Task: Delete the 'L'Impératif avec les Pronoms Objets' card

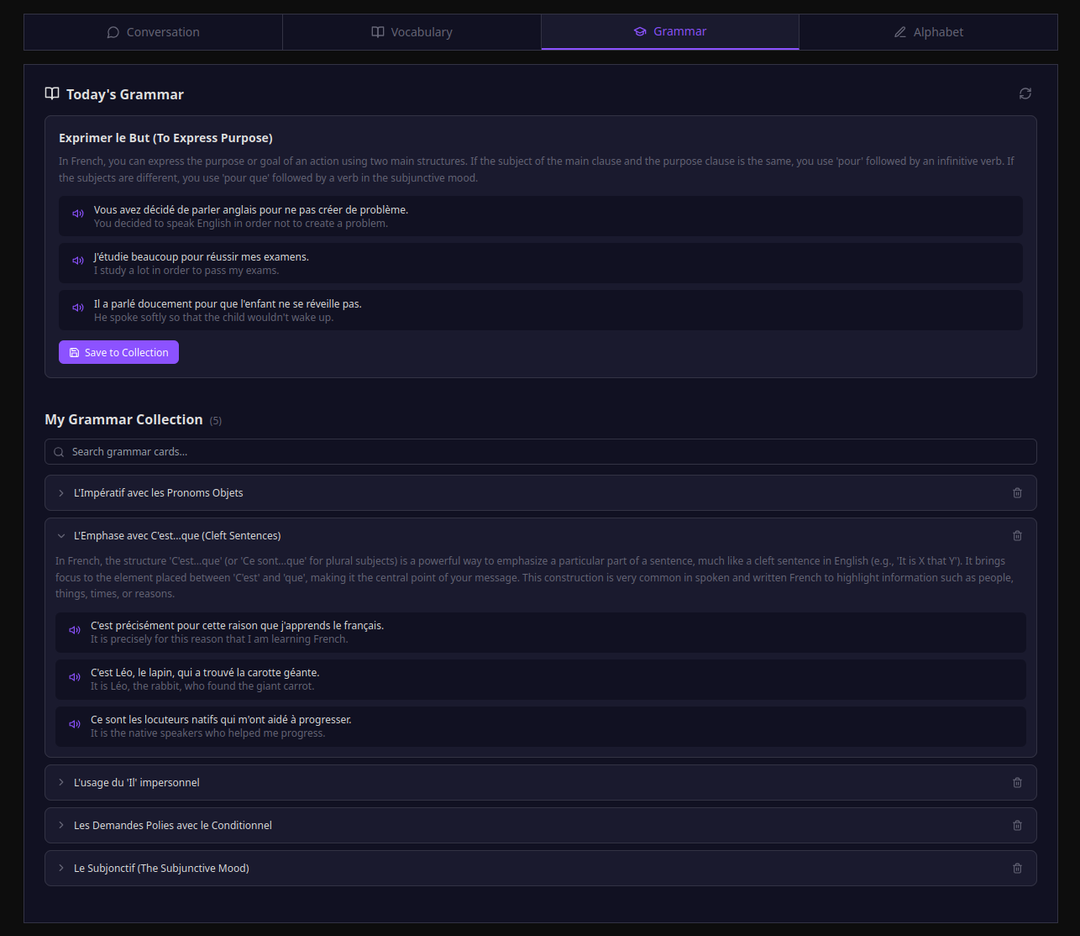Action: pos(1017,492)
